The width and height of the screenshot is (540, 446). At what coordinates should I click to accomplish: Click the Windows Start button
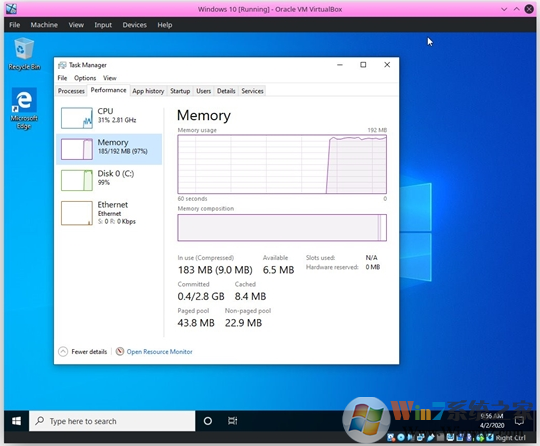(16, 421)
